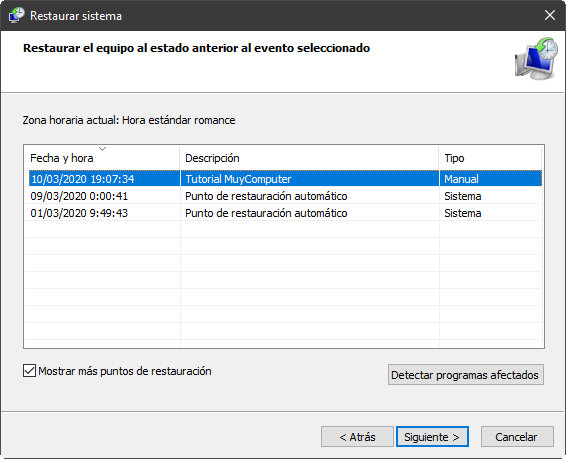Click the monitor with clock restore graphic
Image resolution: width=566 pixels, height=459 pixels.
coord(536,58)
